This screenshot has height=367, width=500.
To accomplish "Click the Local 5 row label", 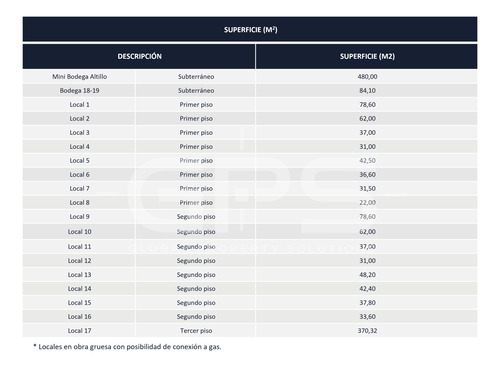I will [x=79, y=161].
